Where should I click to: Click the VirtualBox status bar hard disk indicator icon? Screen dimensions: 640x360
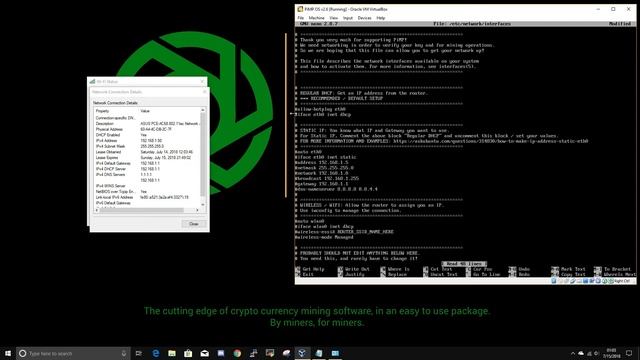click(554, 281)
